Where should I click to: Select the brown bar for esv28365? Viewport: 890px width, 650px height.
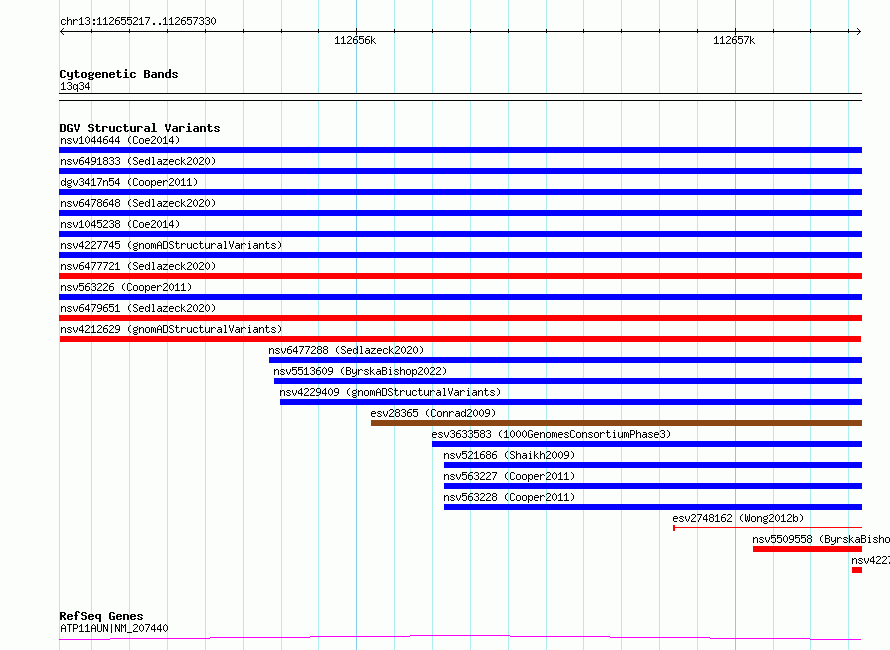(616, 423)
